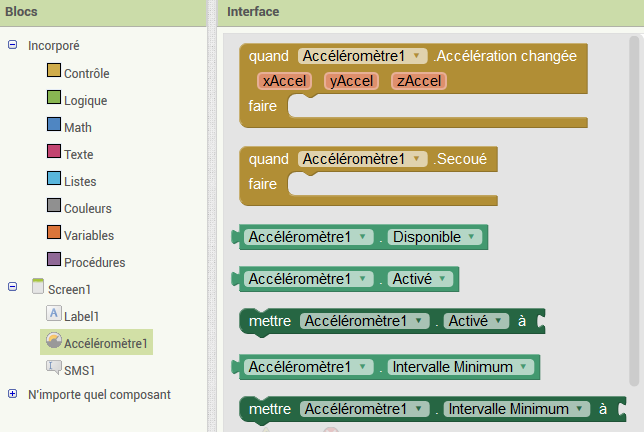Open the Listes blocks category

coord(71,181)
